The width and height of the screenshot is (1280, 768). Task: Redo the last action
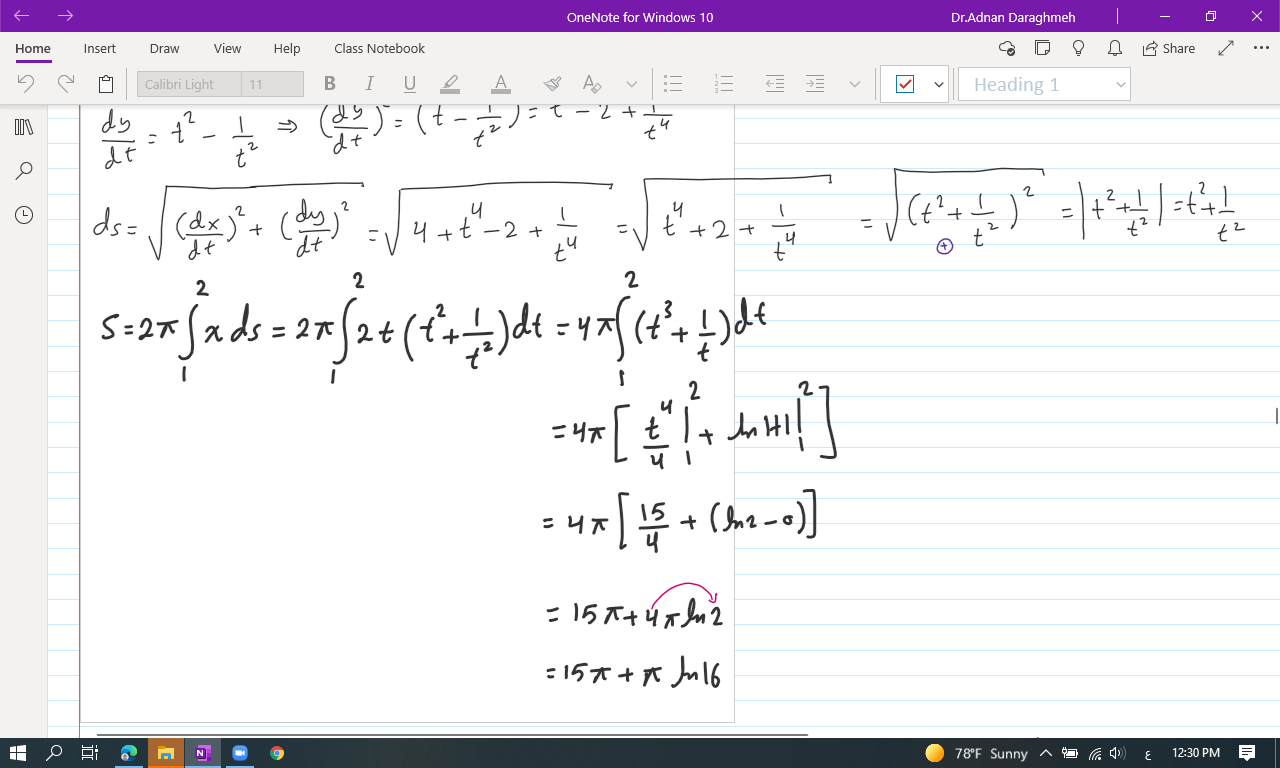[66, 84]
